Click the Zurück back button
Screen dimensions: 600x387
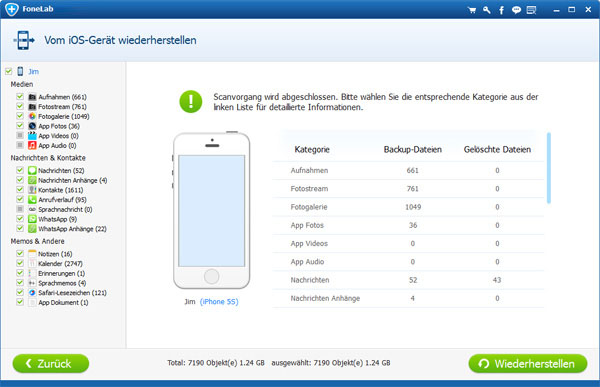coord(51,363)
